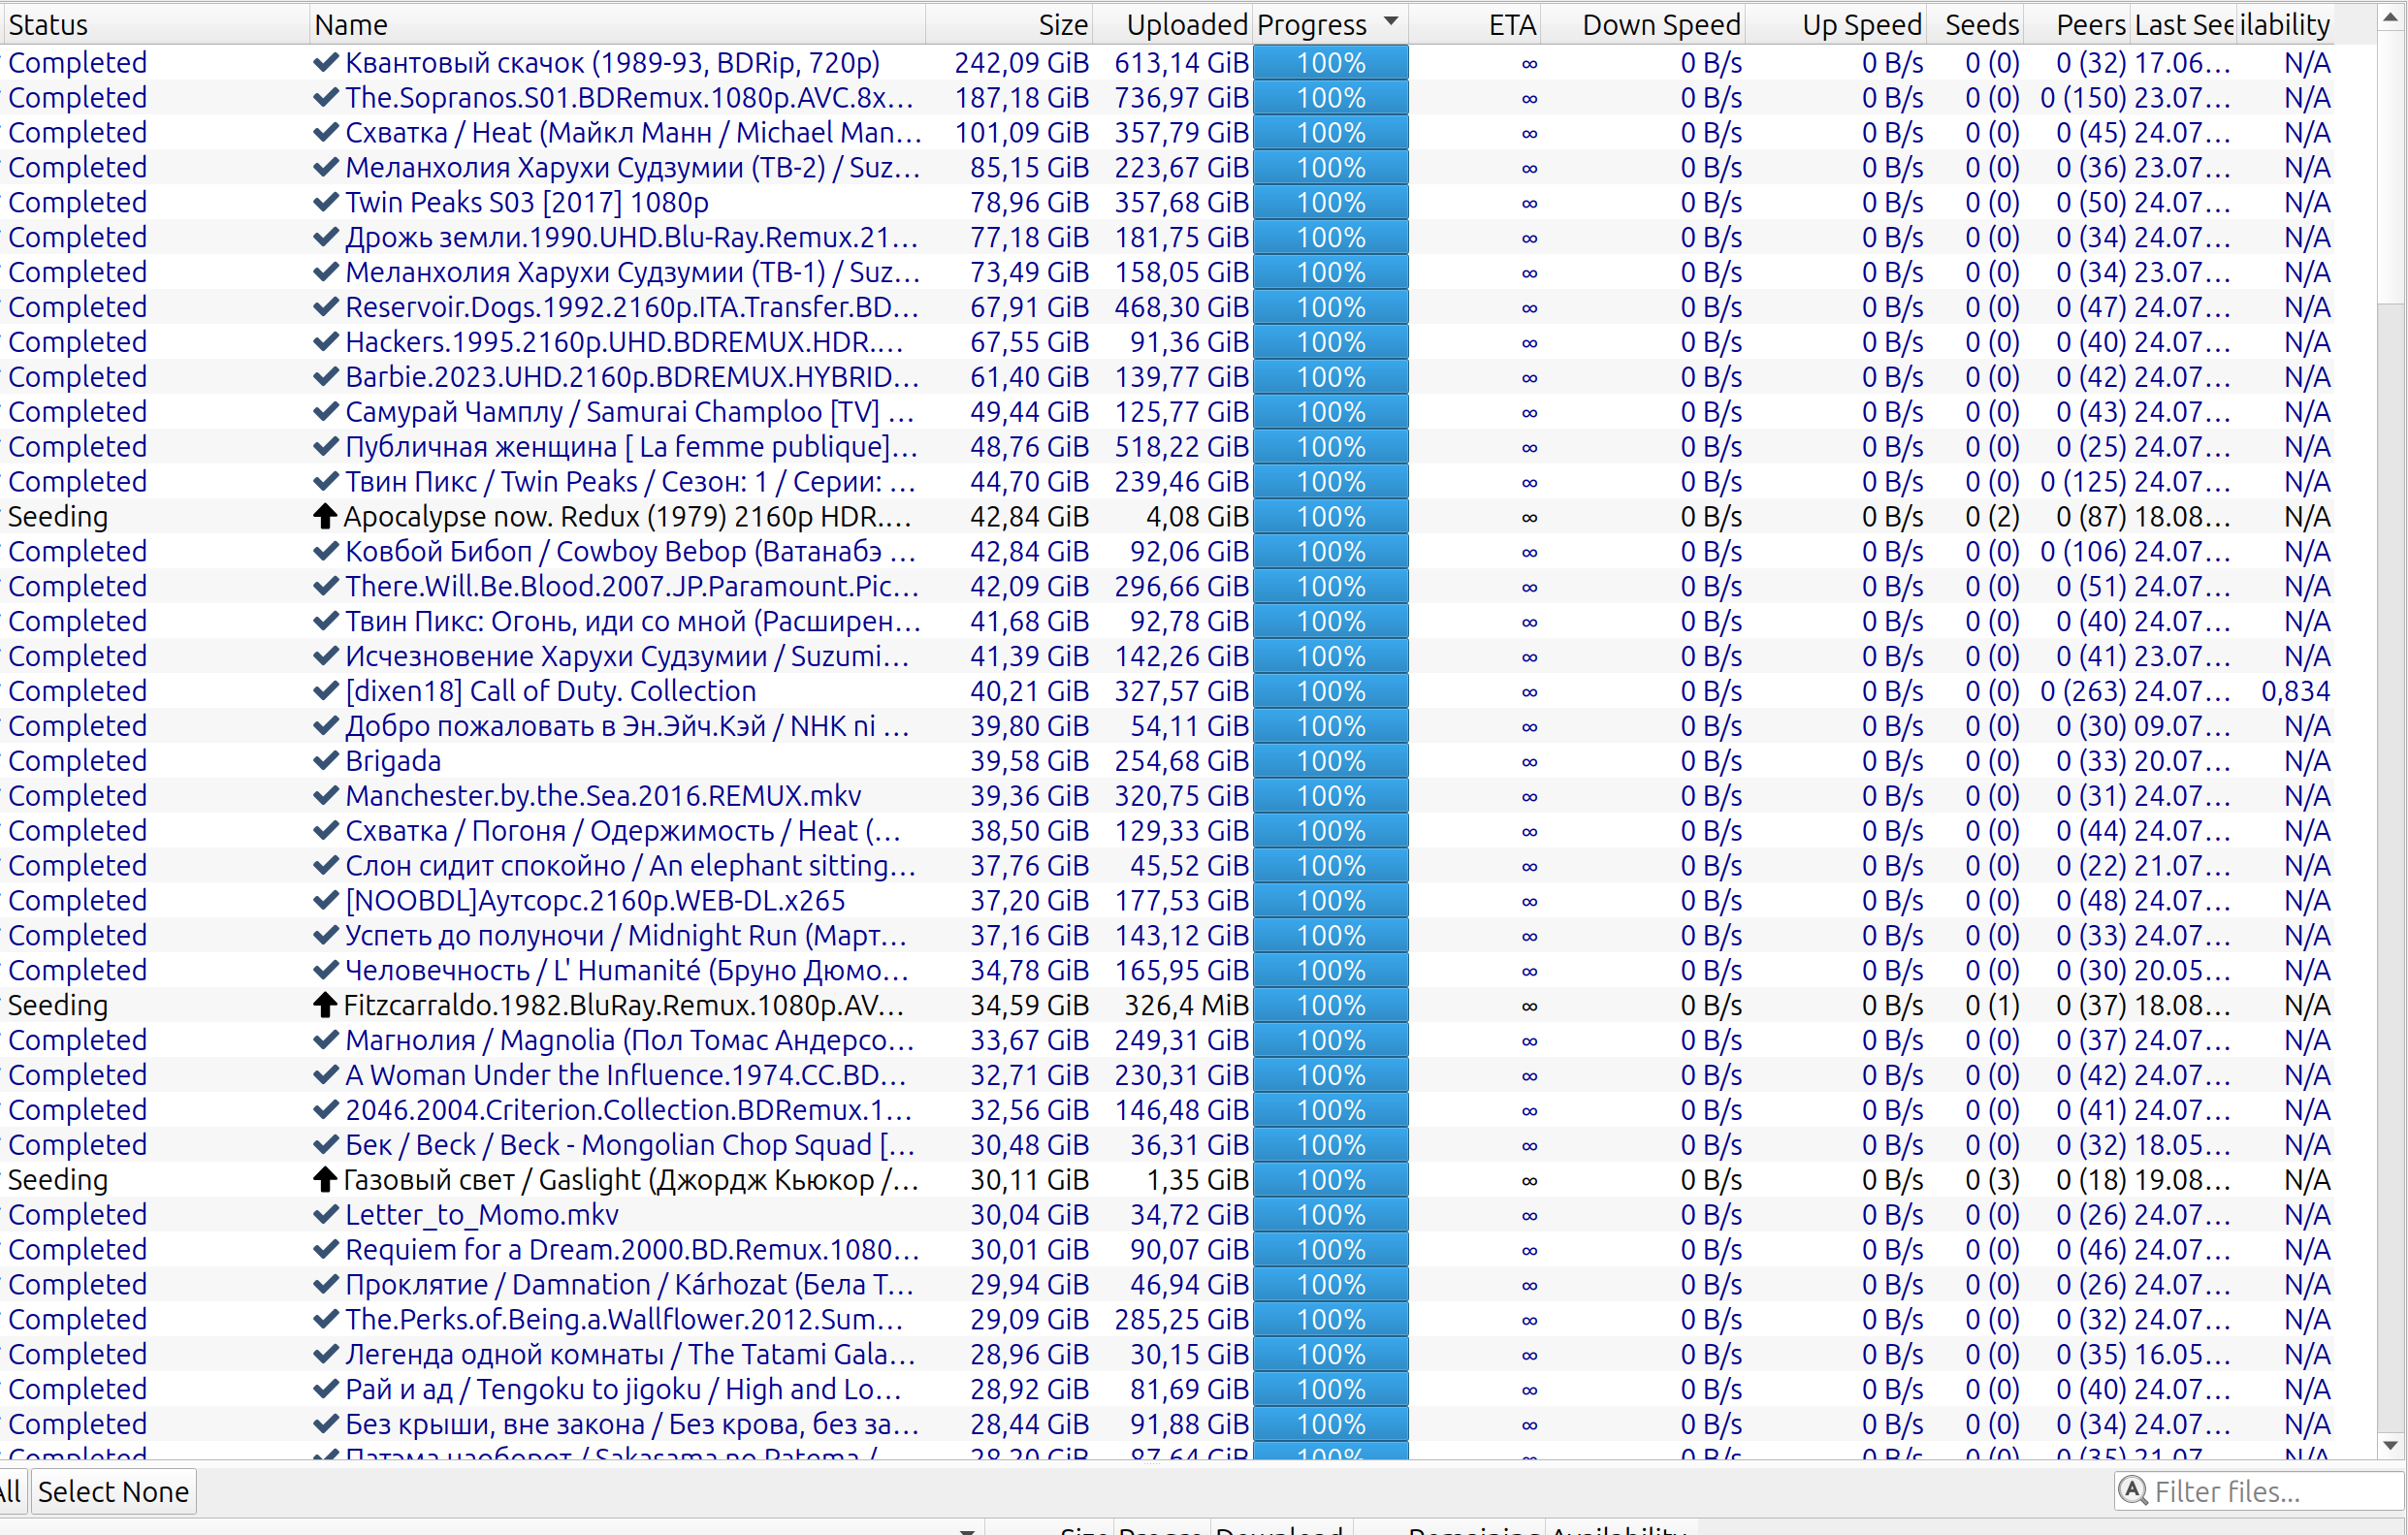This screenshot has width=2408, height=1535.
Task: Click the 0 (263) peers cell
Action: tap(2083, 690)
